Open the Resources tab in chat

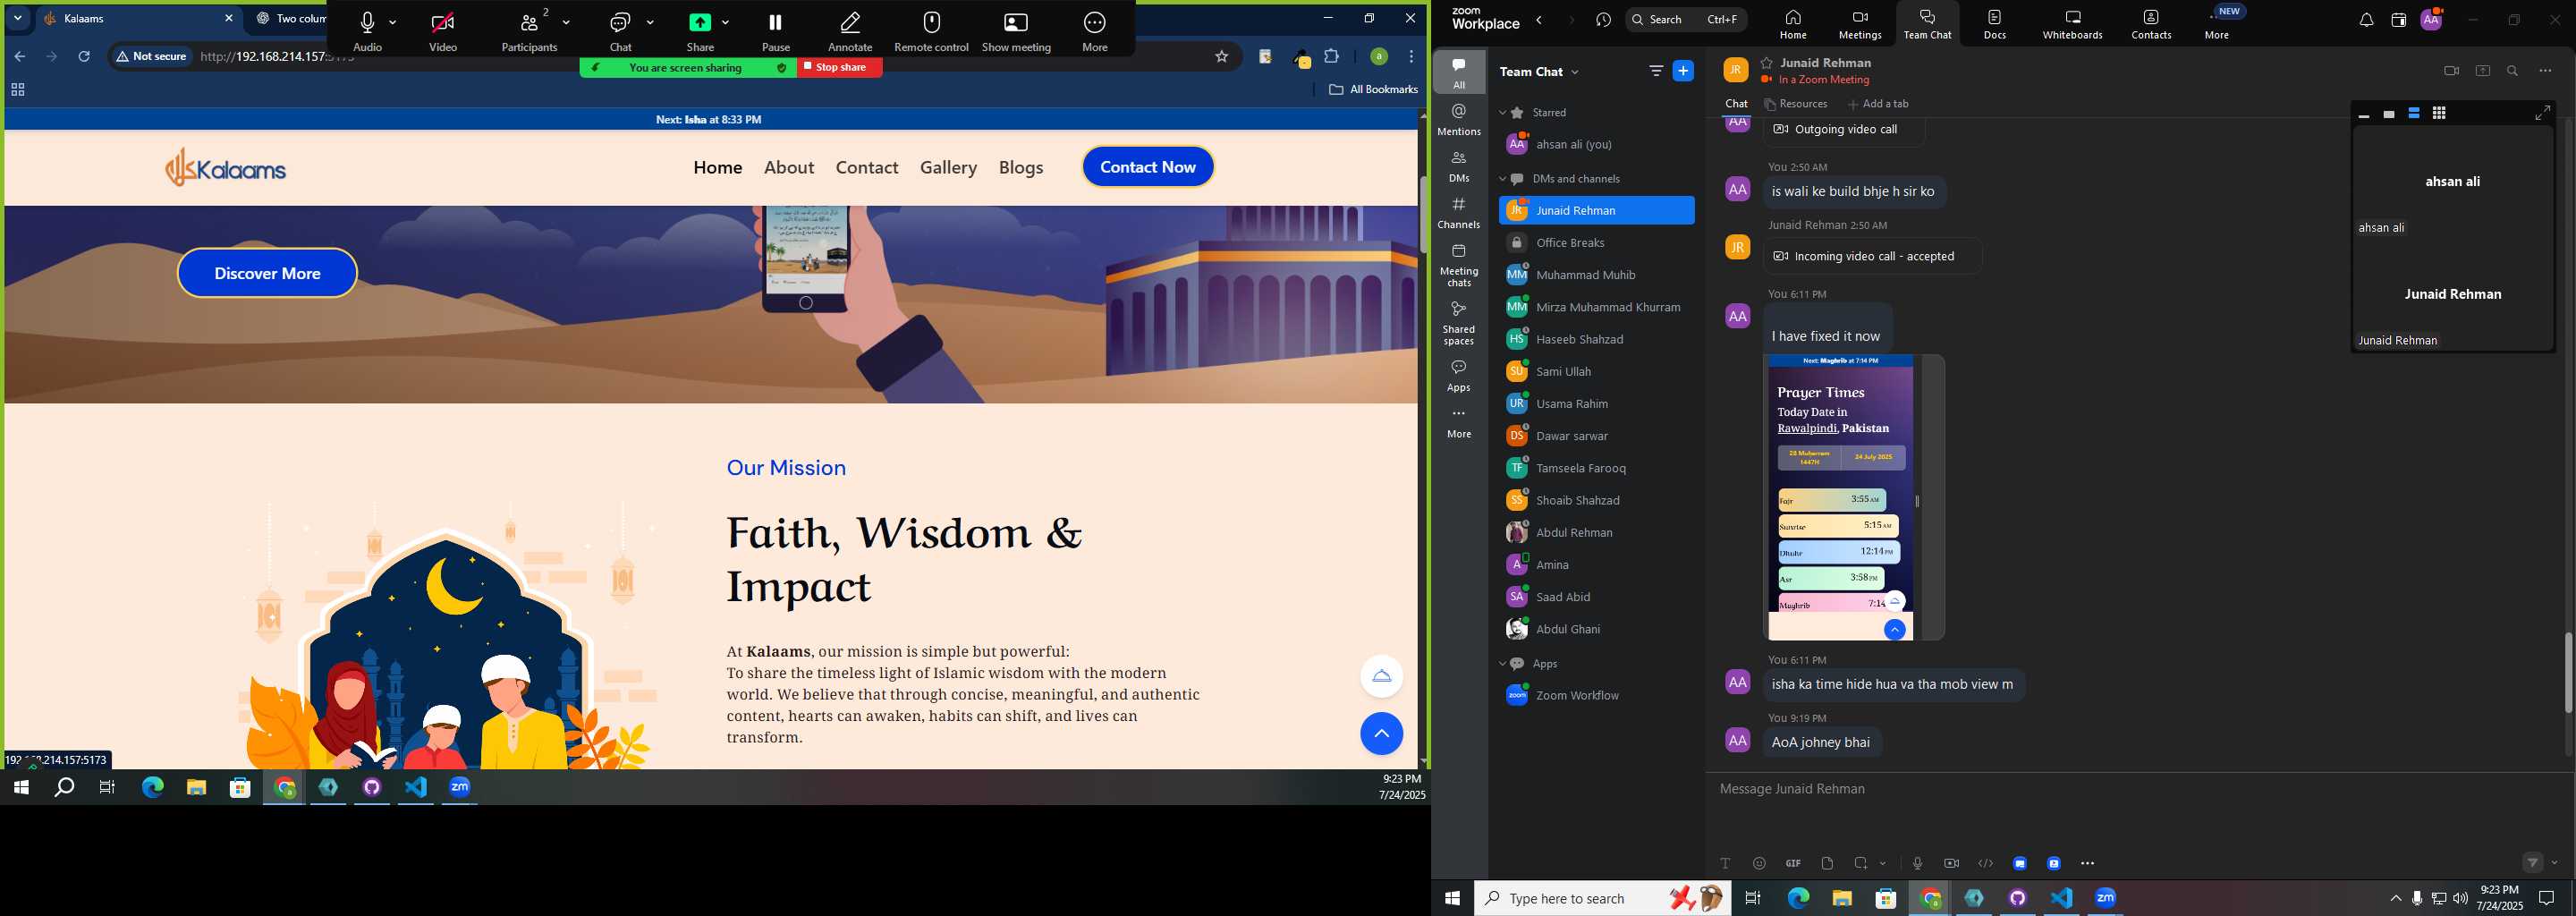pyautogui.click(x=1796, y=104)
